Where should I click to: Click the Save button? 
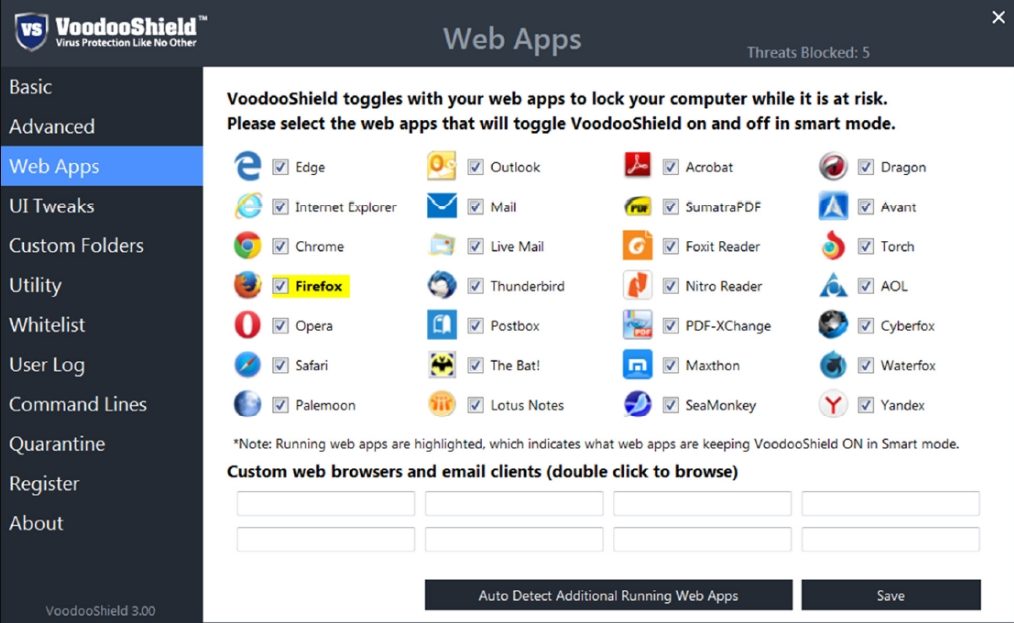[x=890, y=595]
